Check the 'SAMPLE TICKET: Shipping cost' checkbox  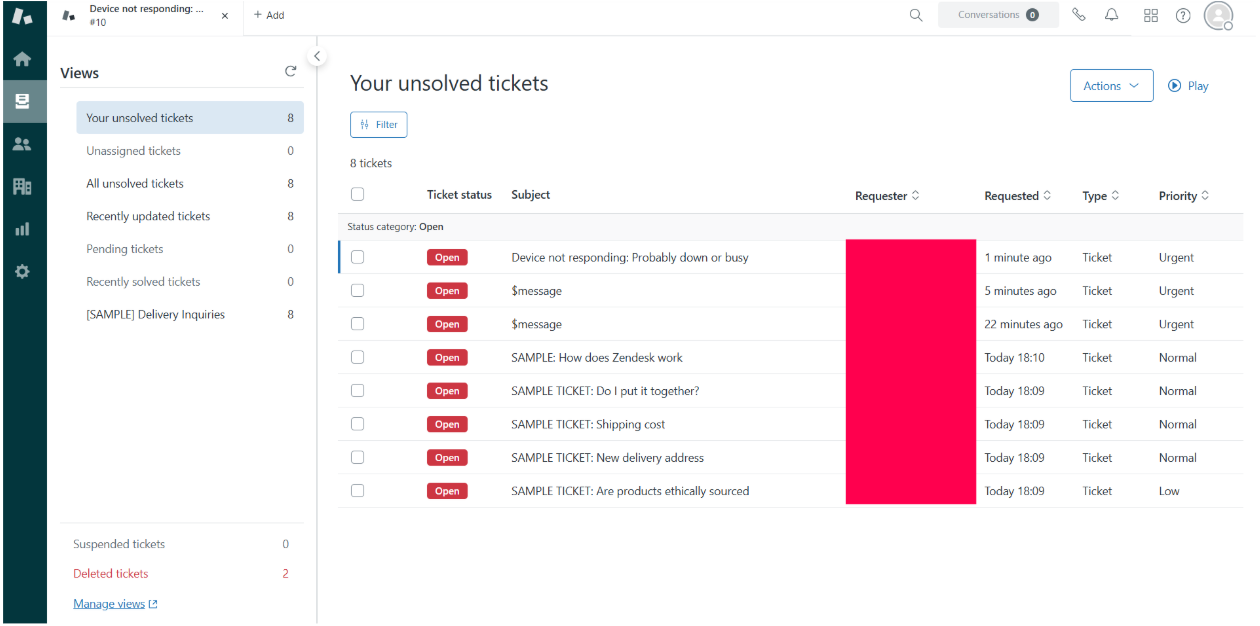pos(357,424)
